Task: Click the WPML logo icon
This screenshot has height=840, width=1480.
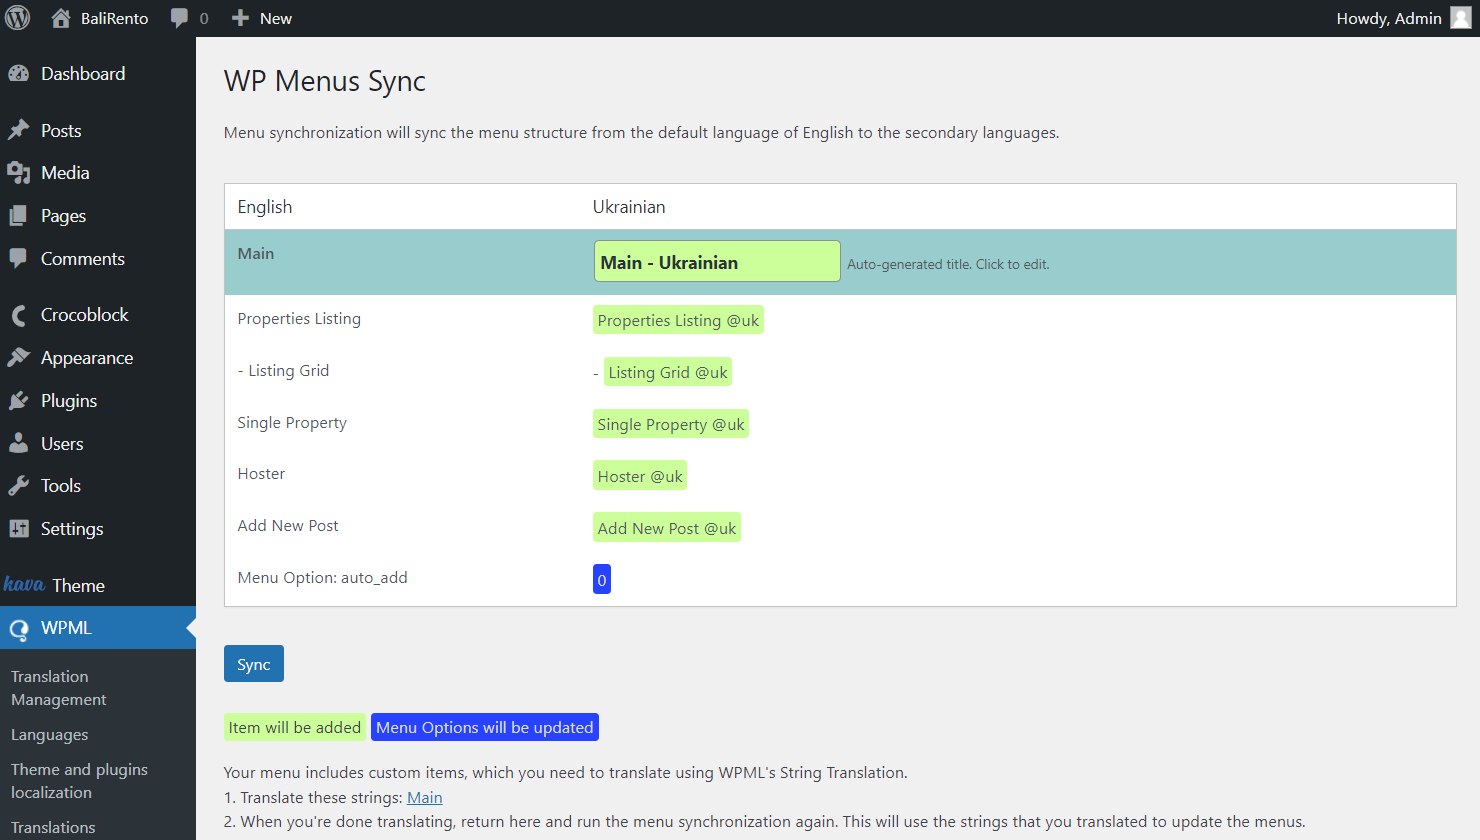Action: pyautogui.click(x=19, y=628)
